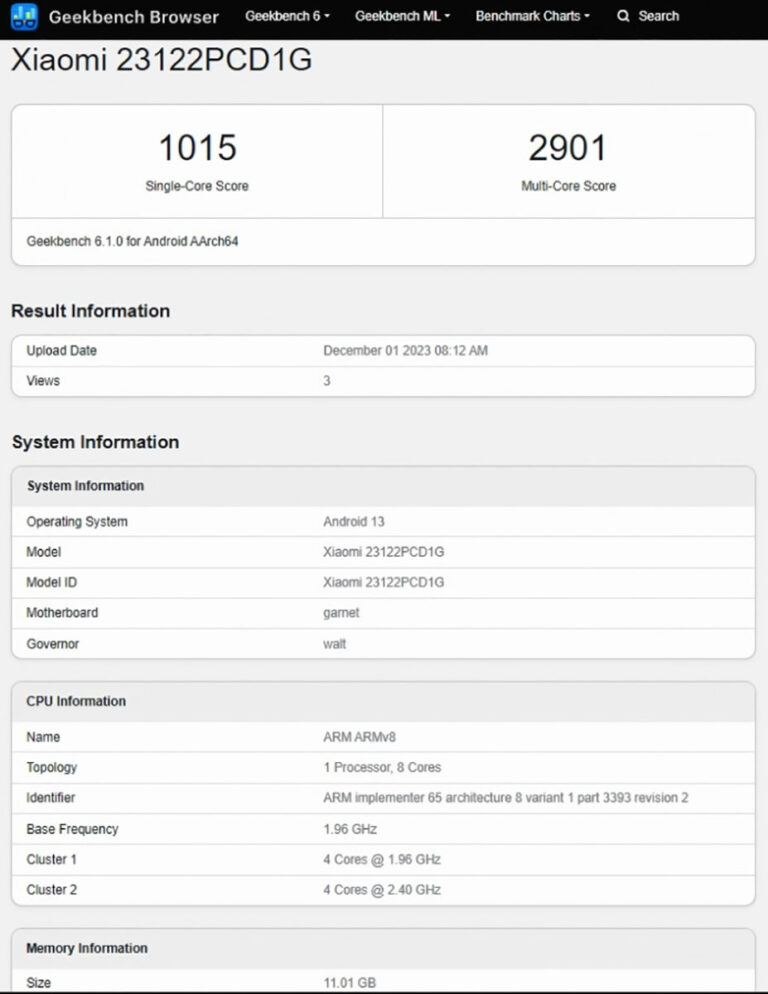Screen dimensions: 768x994
Task: Click the Search text in navbar
Action: tap(658, 16)
